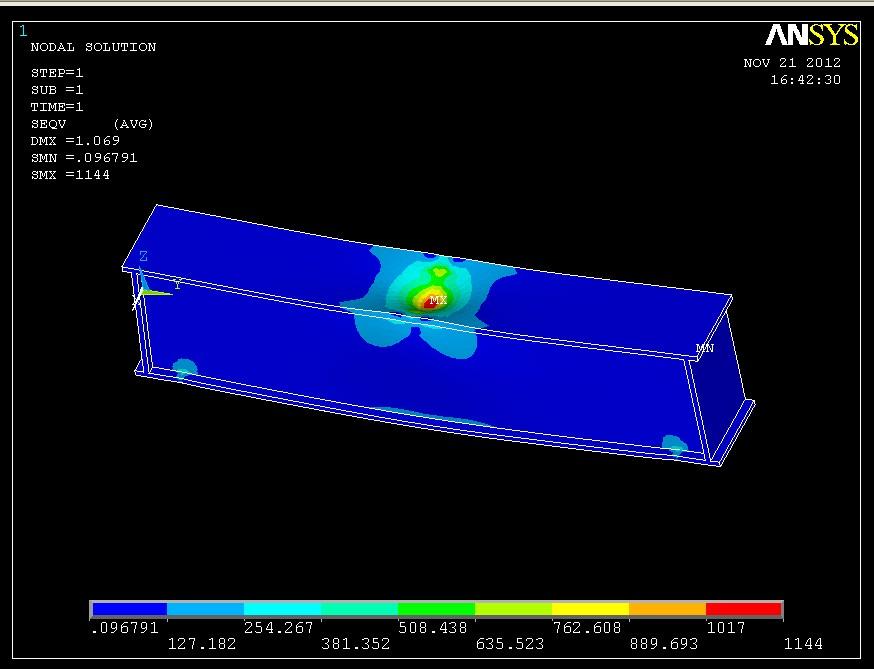Click the DMX =1.069 value
Screen dimensions: 874x669
click(x=75, y=140)
